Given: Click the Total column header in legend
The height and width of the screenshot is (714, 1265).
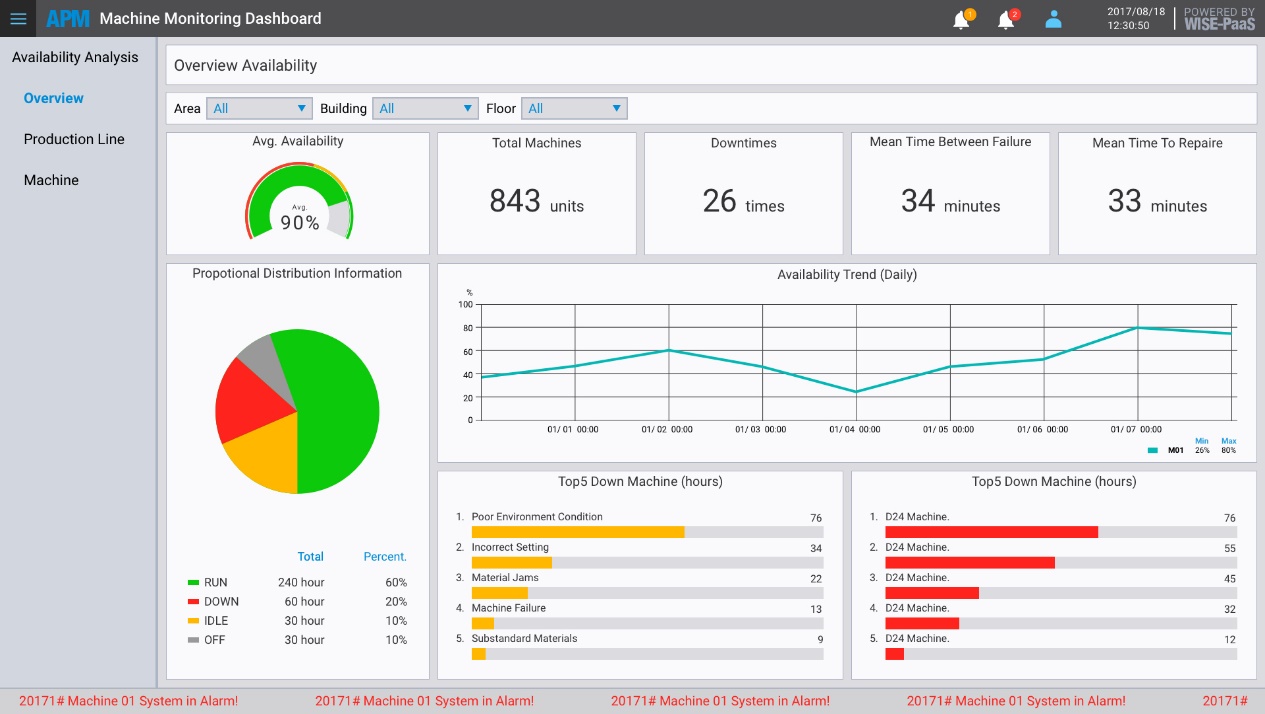Looking at the screenshot, I should [311, 557].
